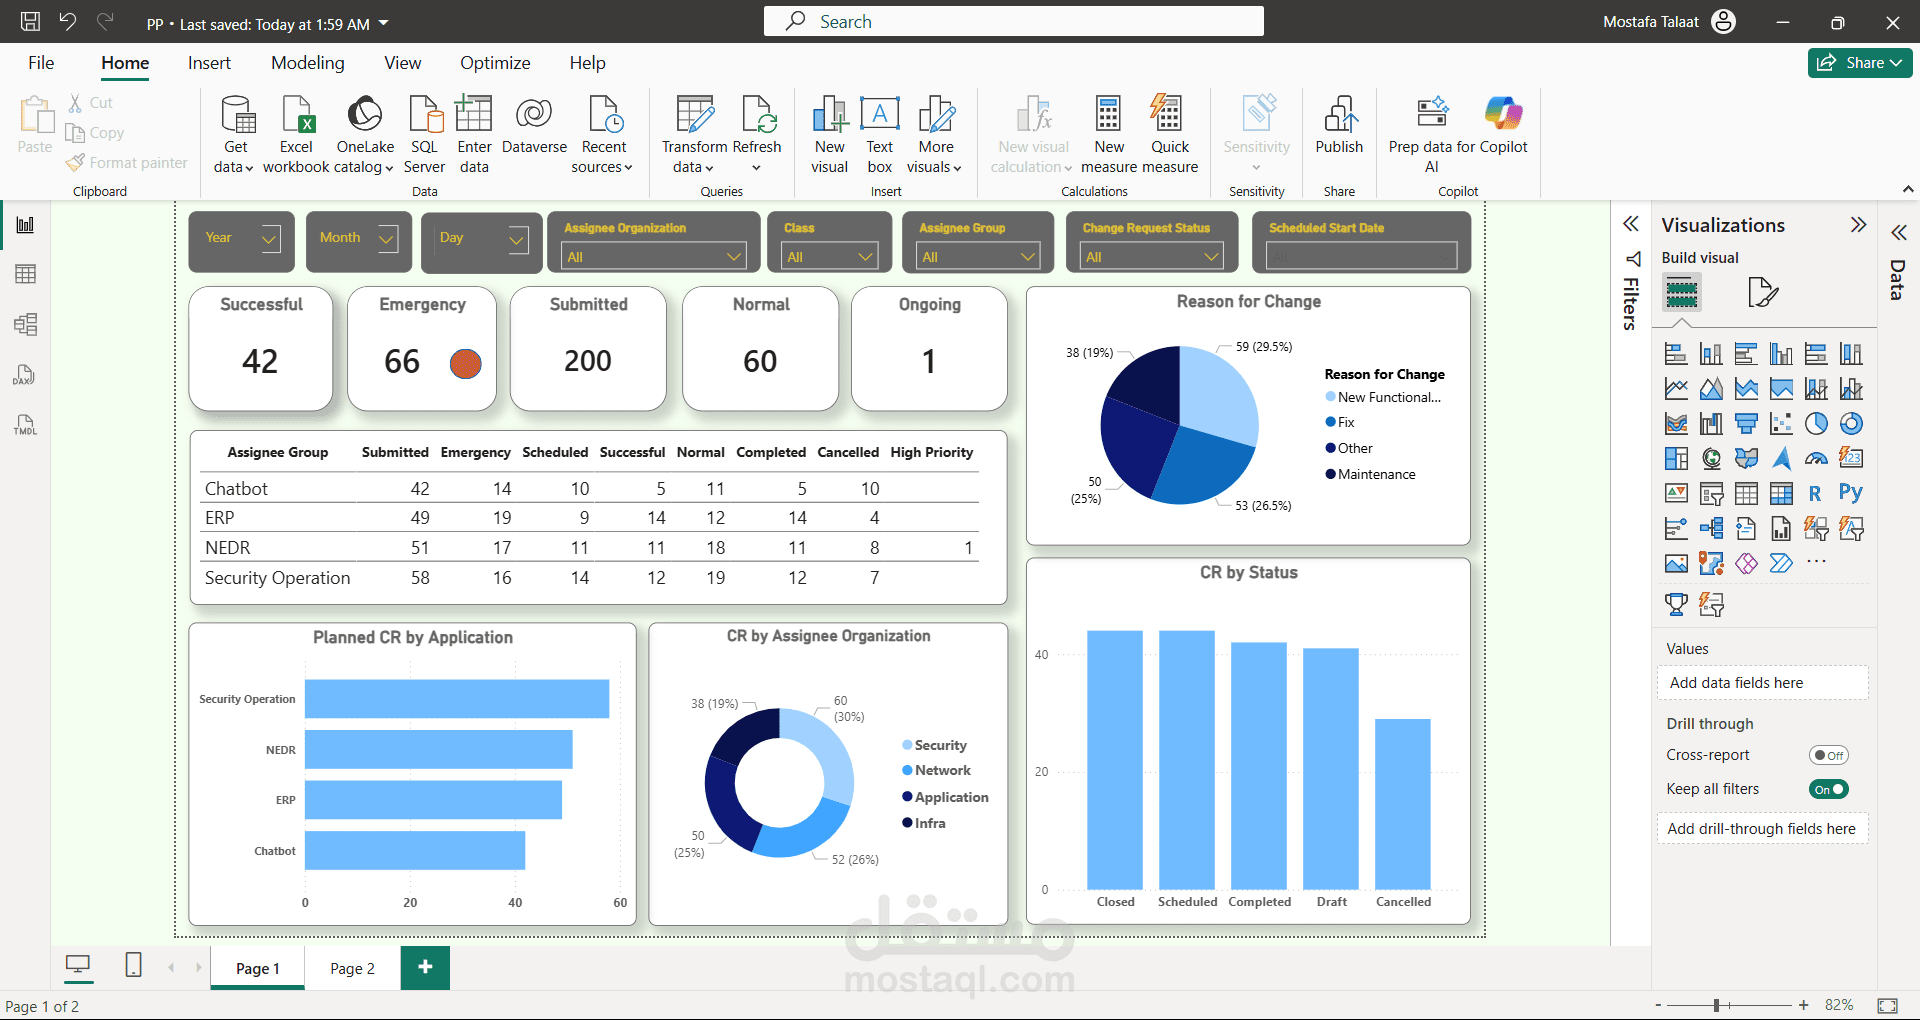Image resolution: width=1920 pixels, height=1020 pixels.
Task: Click the Search box in title bar
Action: [x=1013, y=21]
